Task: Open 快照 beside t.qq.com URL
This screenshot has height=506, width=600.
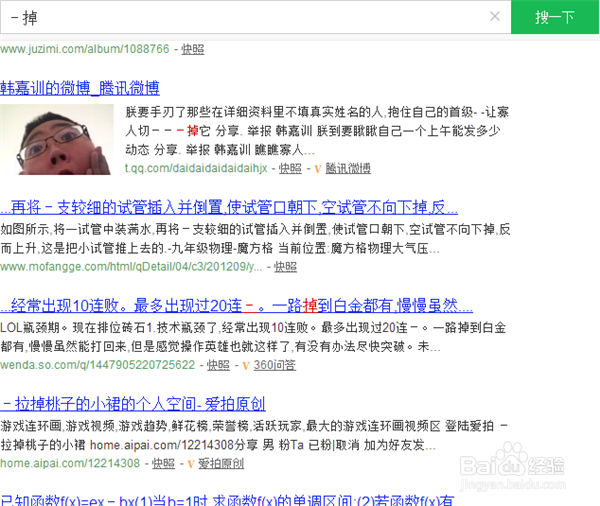Action: [290, 168]
